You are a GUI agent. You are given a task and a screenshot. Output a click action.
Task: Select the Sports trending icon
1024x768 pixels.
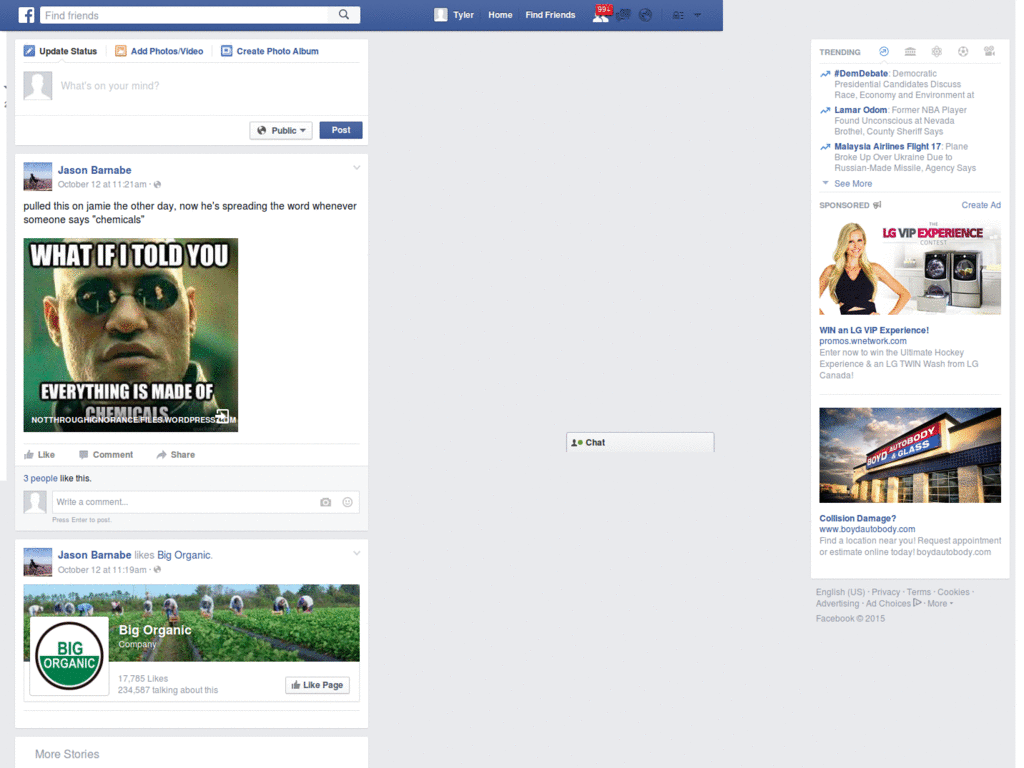click(963, 52)
